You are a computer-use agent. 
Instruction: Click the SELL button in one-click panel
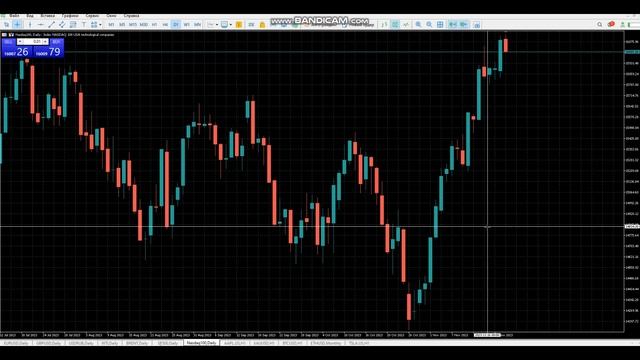point(9,42)
